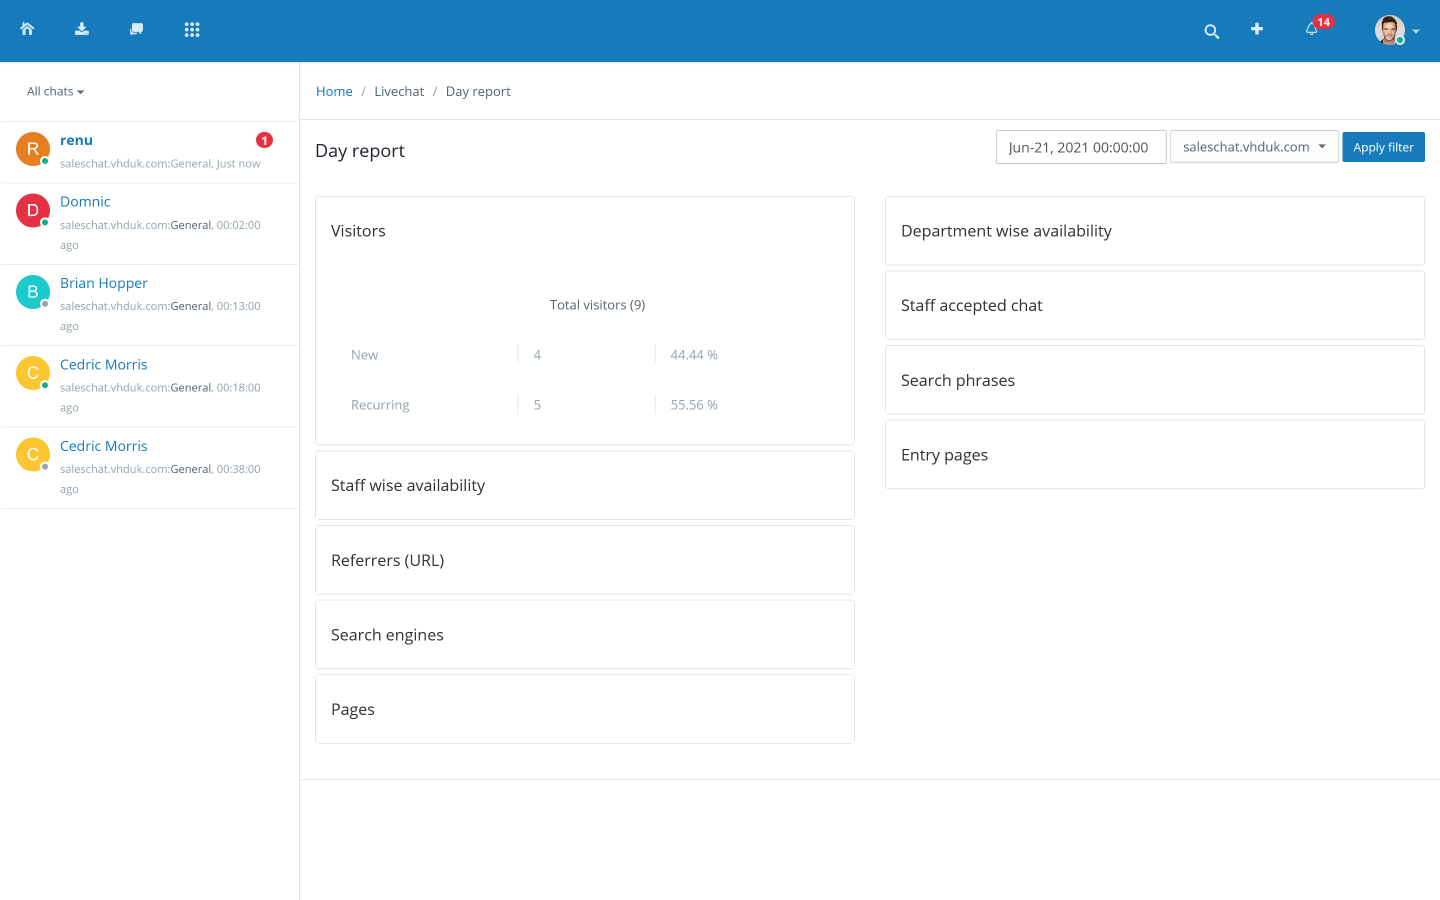This screenshot has width=1440, height=900.
Task: Expand the Search phrases panel
Action: [x=957, y=380]
